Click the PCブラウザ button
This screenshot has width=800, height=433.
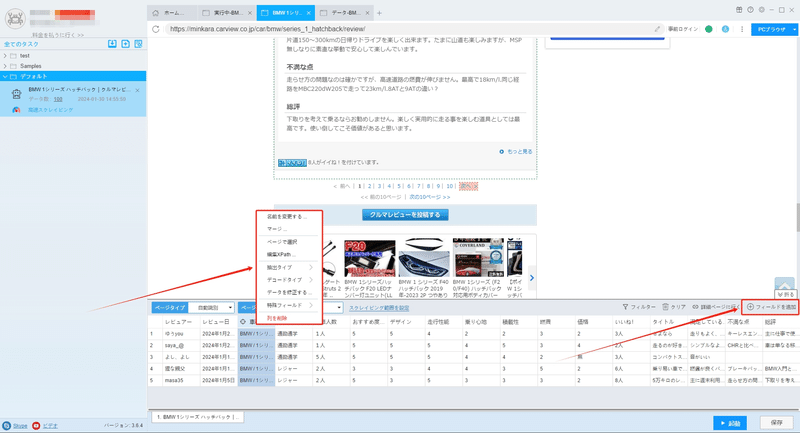point(771,30)
